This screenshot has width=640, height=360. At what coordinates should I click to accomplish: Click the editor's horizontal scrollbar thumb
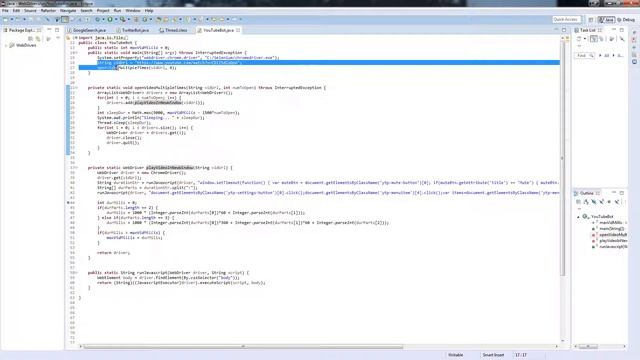click(243, 347)
